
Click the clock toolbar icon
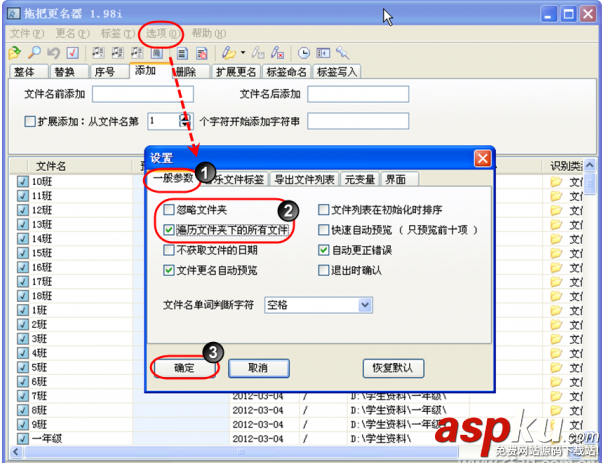coord(304,53)
